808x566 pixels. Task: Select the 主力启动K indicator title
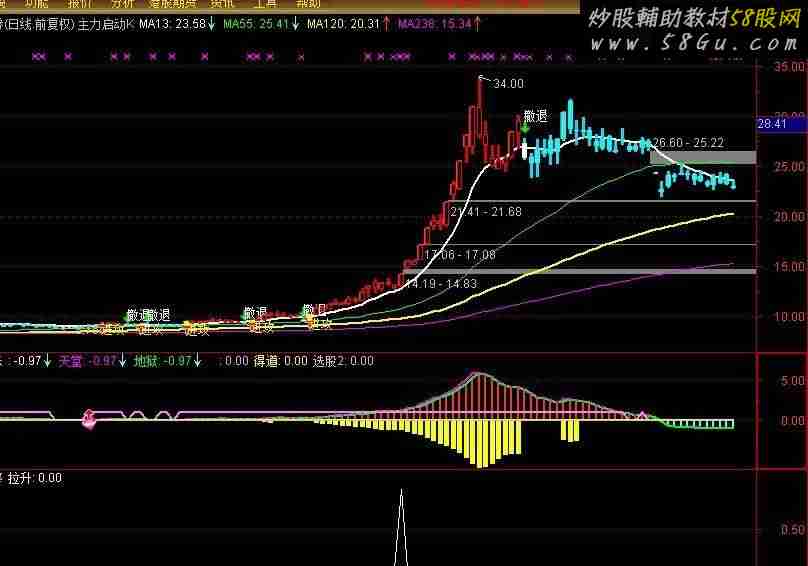coord(106,24)
